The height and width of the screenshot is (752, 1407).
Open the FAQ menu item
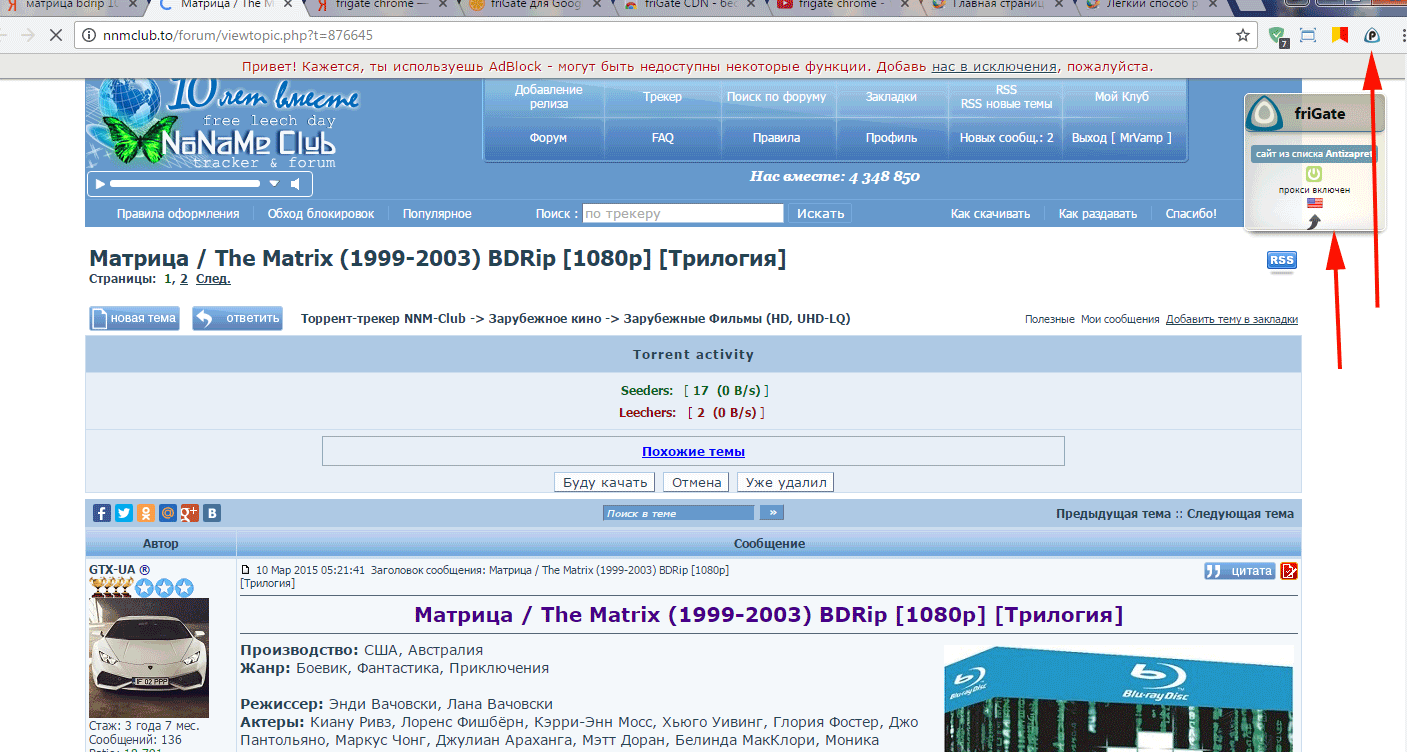click(663, 138)
